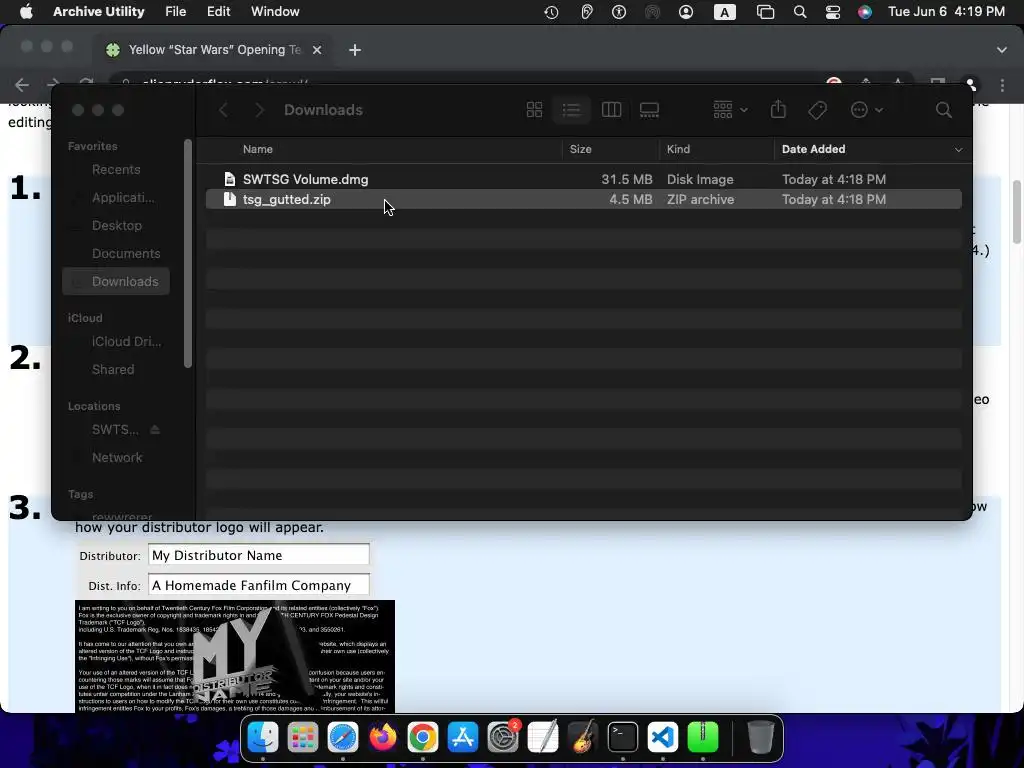The width and height of the screenshot is (1024, 768).
Task: Go forward in Finder navigation
Action: click(259, 110)
